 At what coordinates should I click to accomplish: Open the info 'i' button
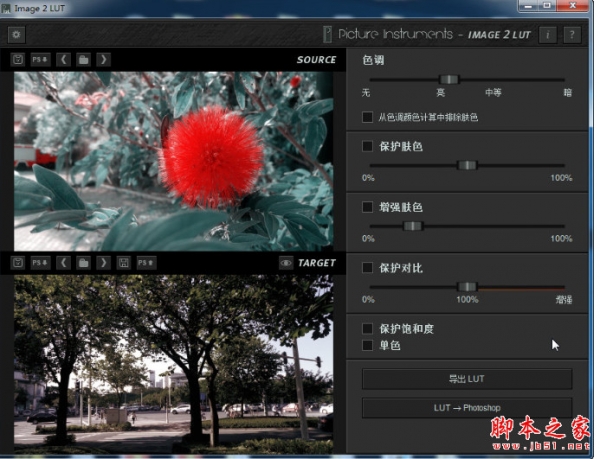548,34
